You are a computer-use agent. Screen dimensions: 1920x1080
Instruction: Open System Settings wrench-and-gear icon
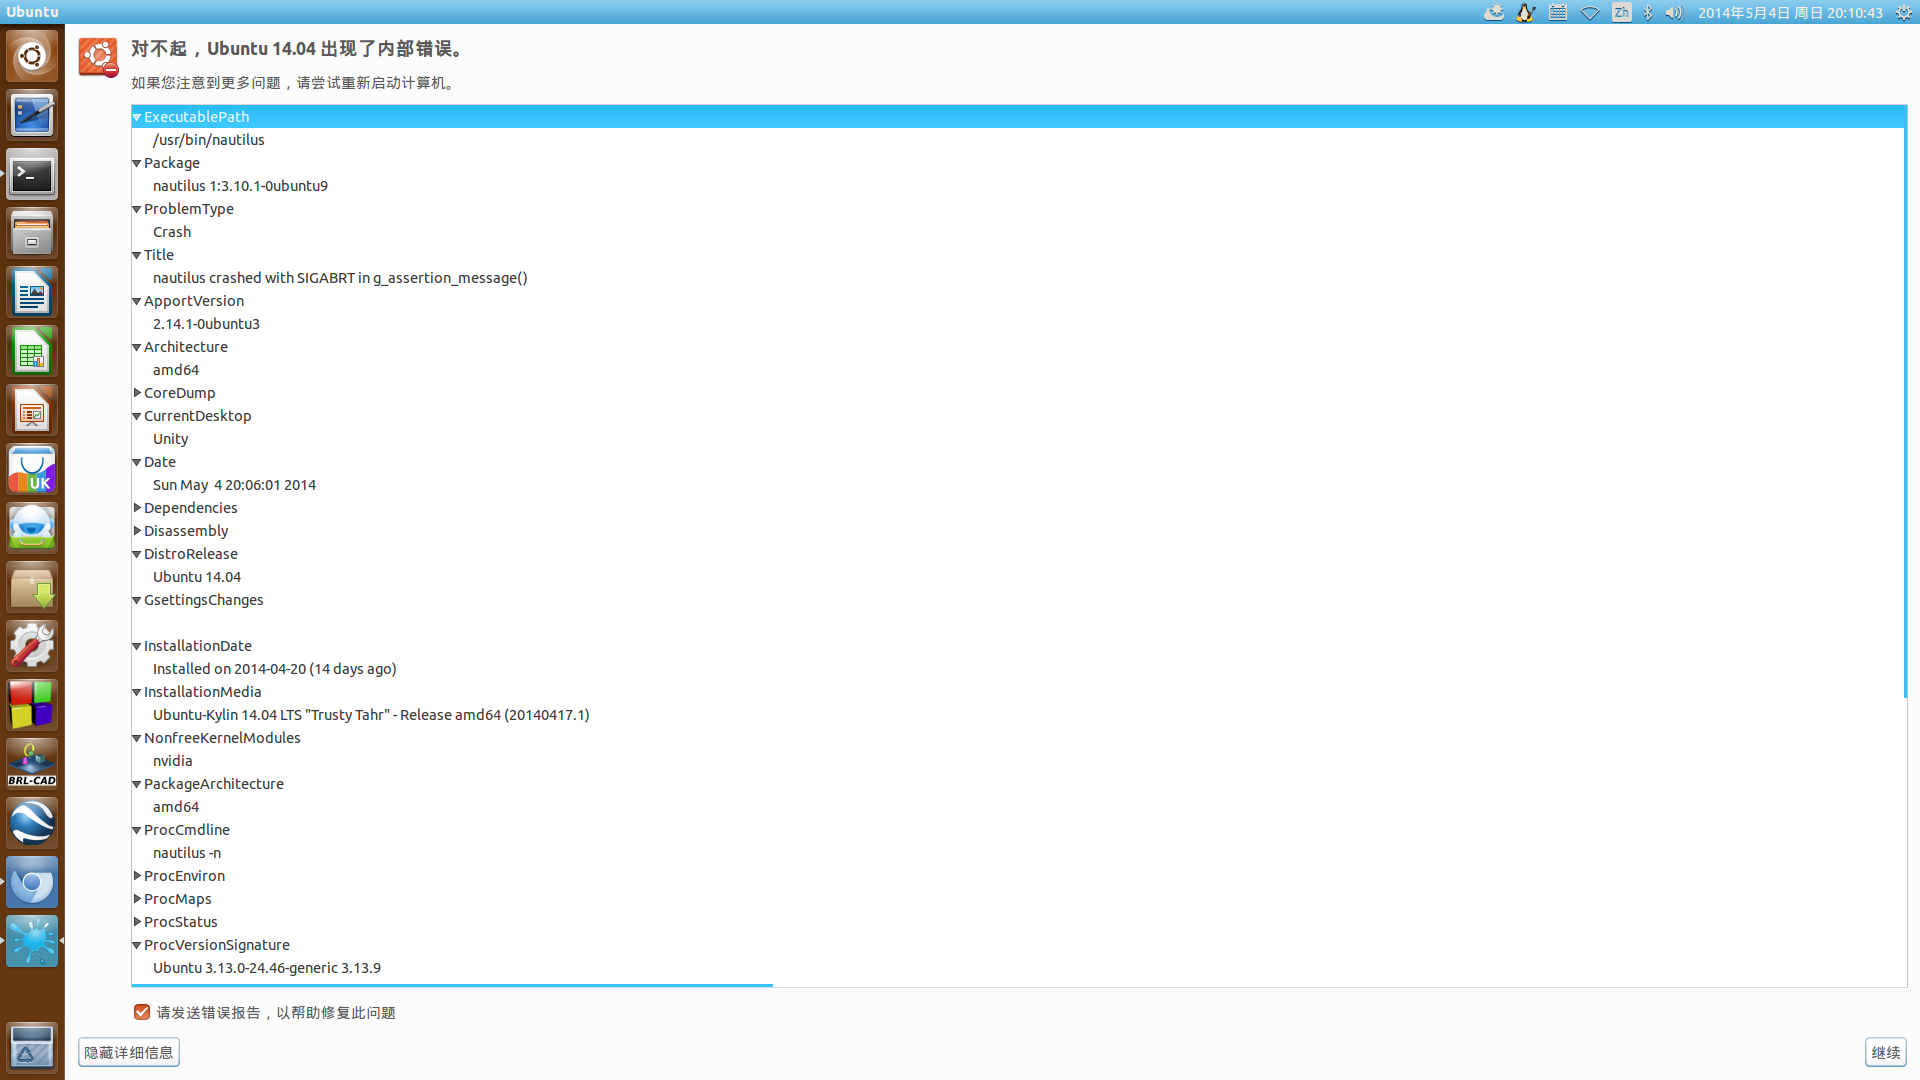coord(32,646)
